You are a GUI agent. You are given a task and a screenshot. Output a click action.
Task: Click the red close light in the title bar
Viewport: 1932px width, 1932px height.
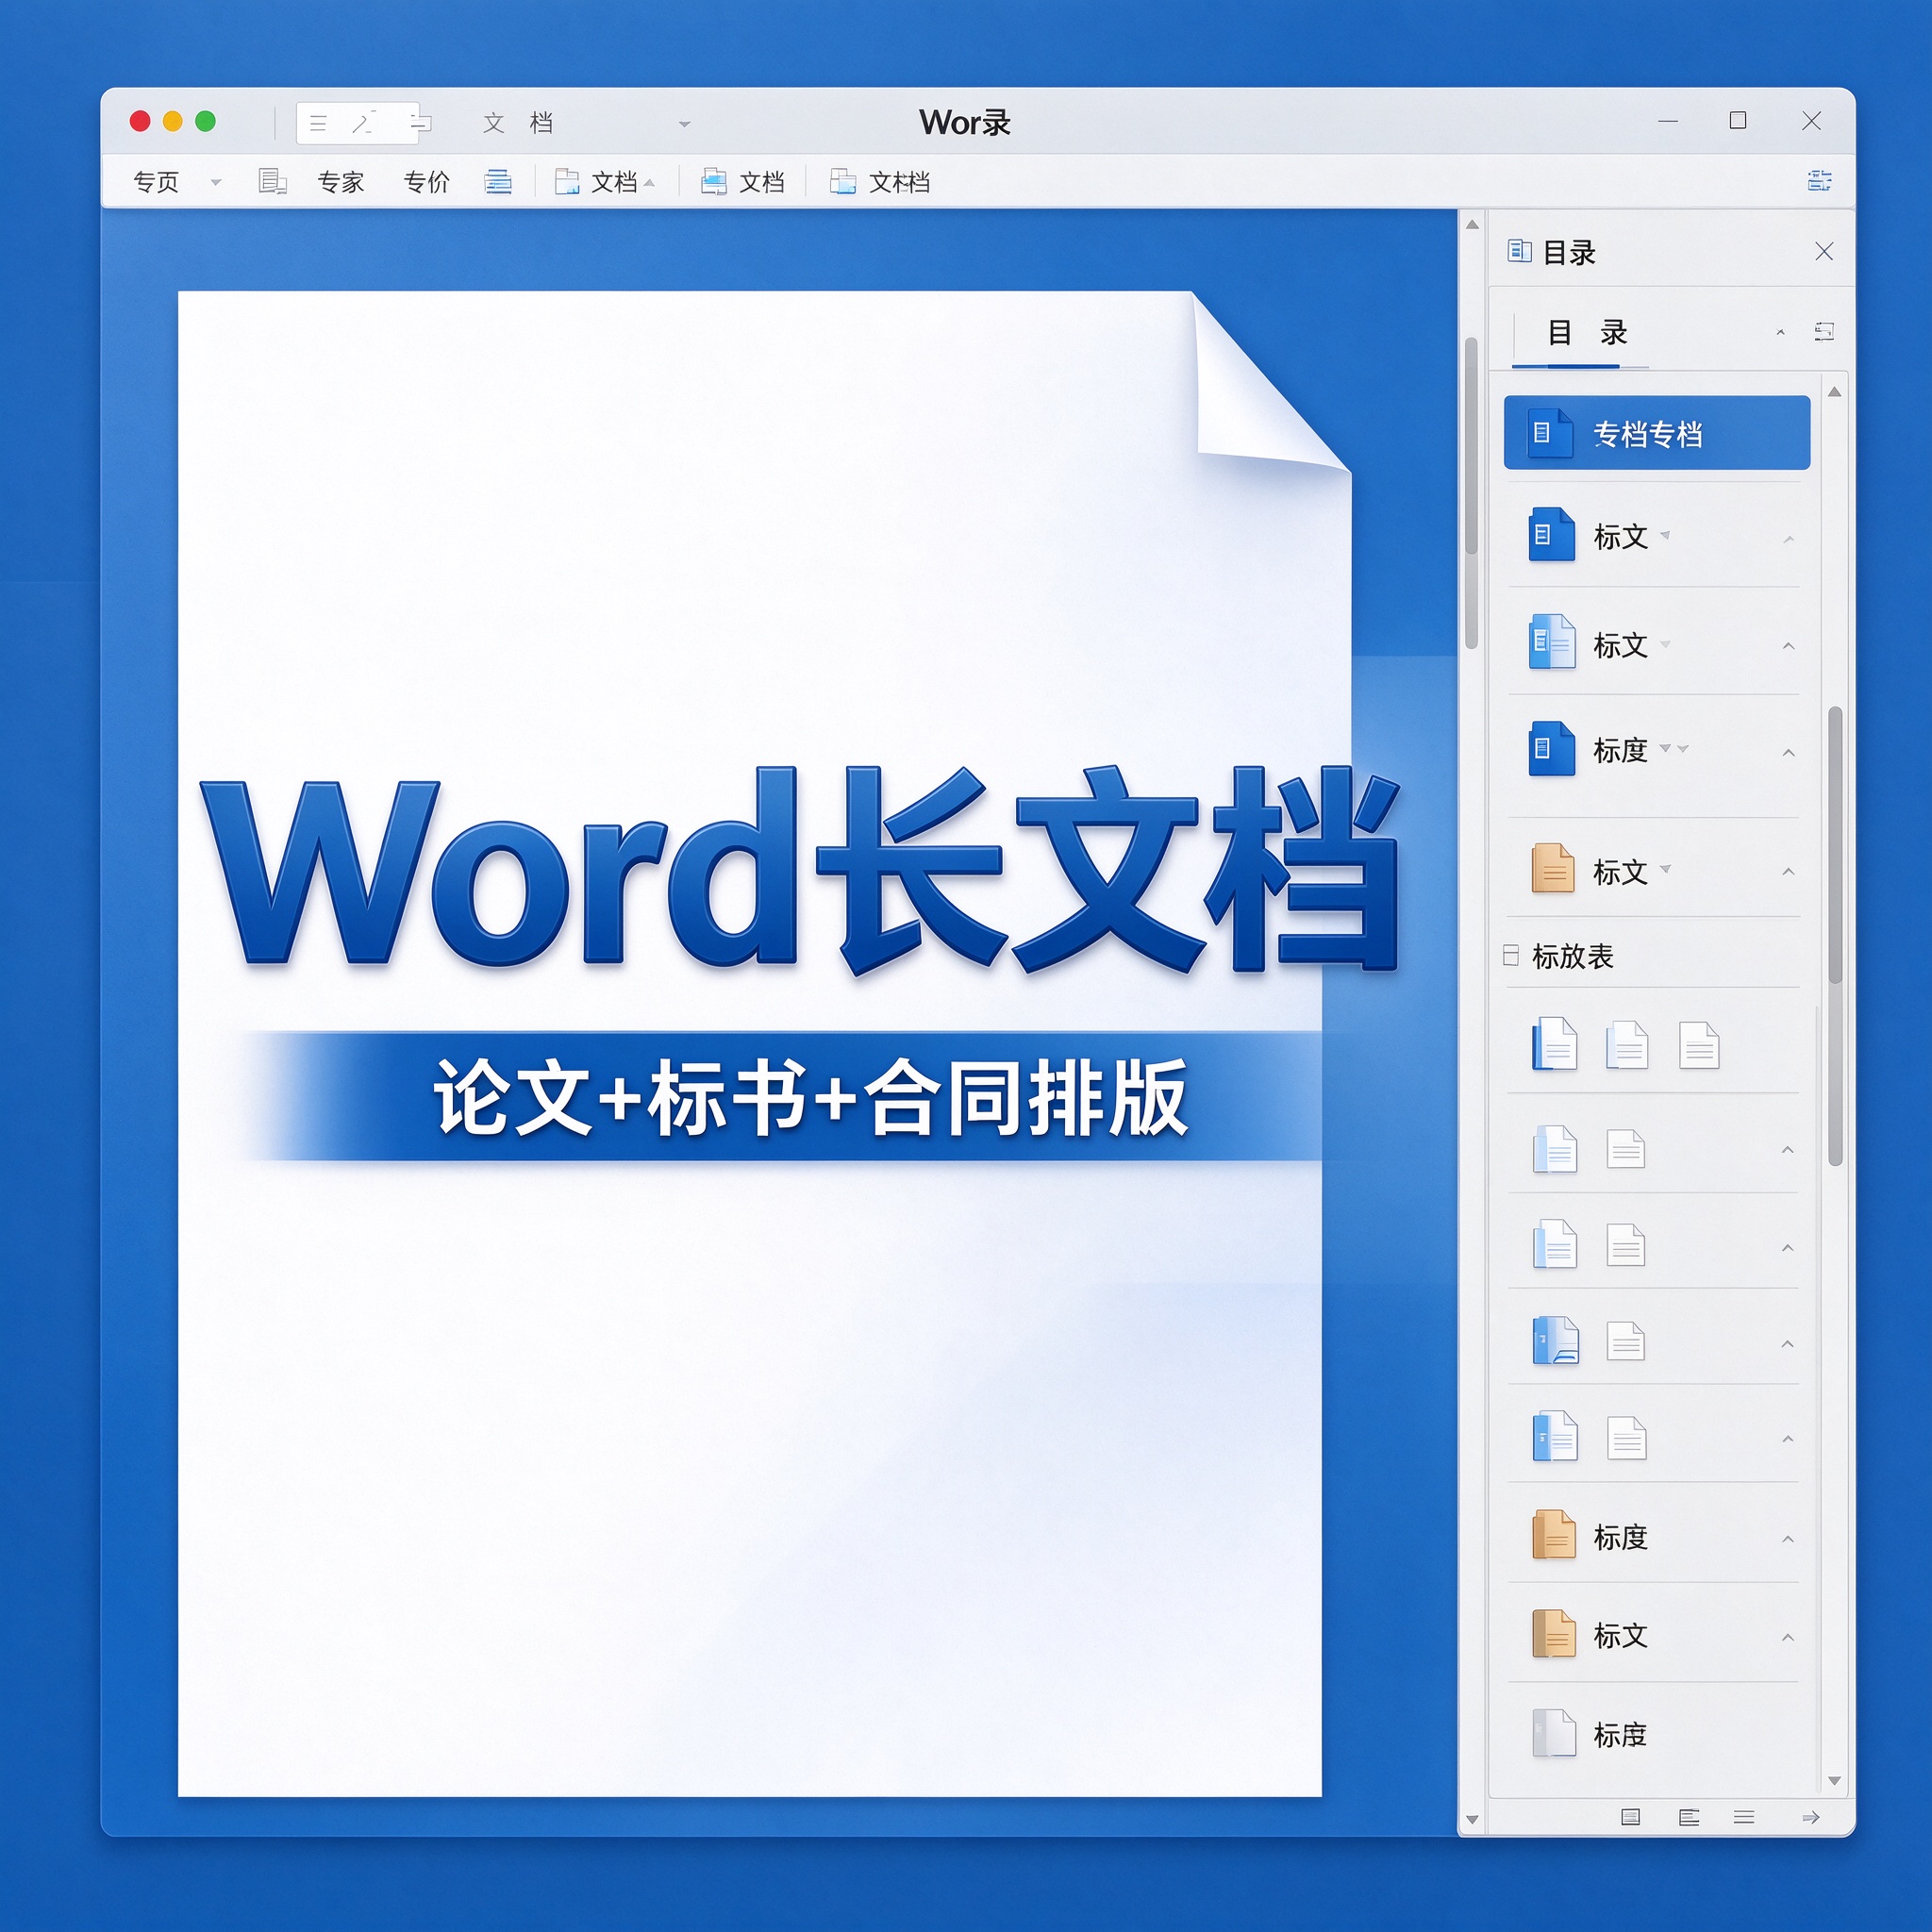tap(140, 121)
